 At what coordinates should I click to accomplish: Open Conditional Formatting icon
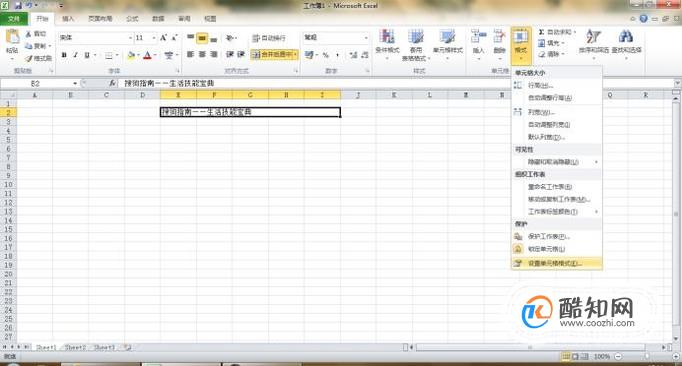[x=387, y=37]
